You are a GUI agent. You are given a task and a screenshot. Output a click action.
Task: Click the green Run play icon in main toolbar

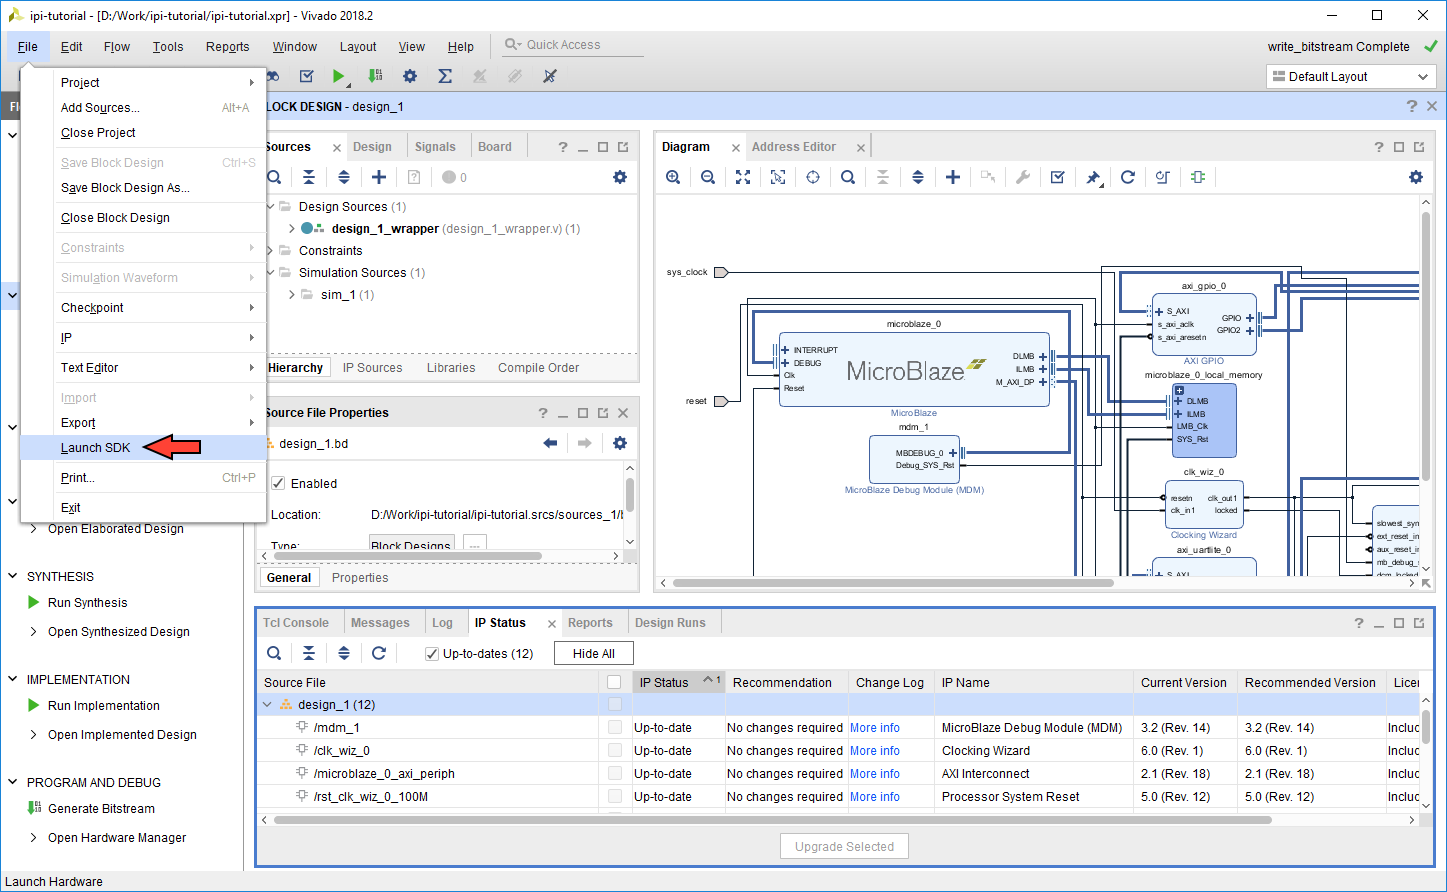coord(338,76)
